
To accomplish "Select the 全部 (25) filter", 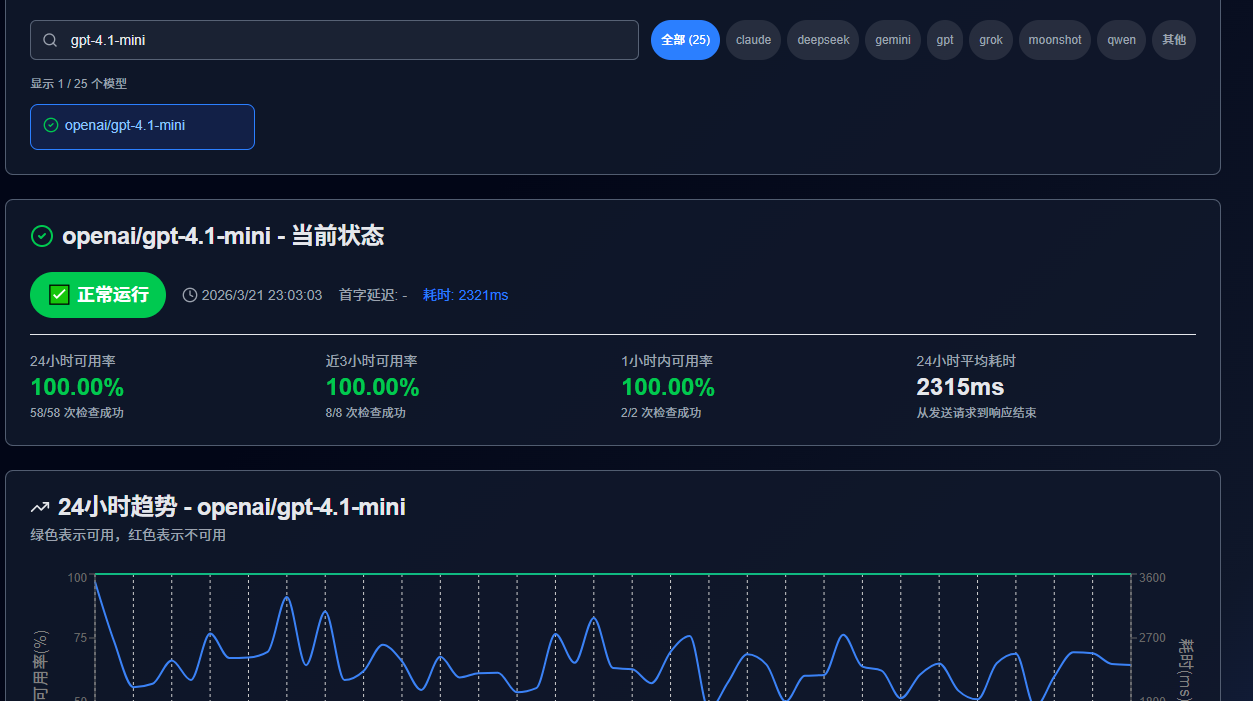I will [x=685, y=40].
